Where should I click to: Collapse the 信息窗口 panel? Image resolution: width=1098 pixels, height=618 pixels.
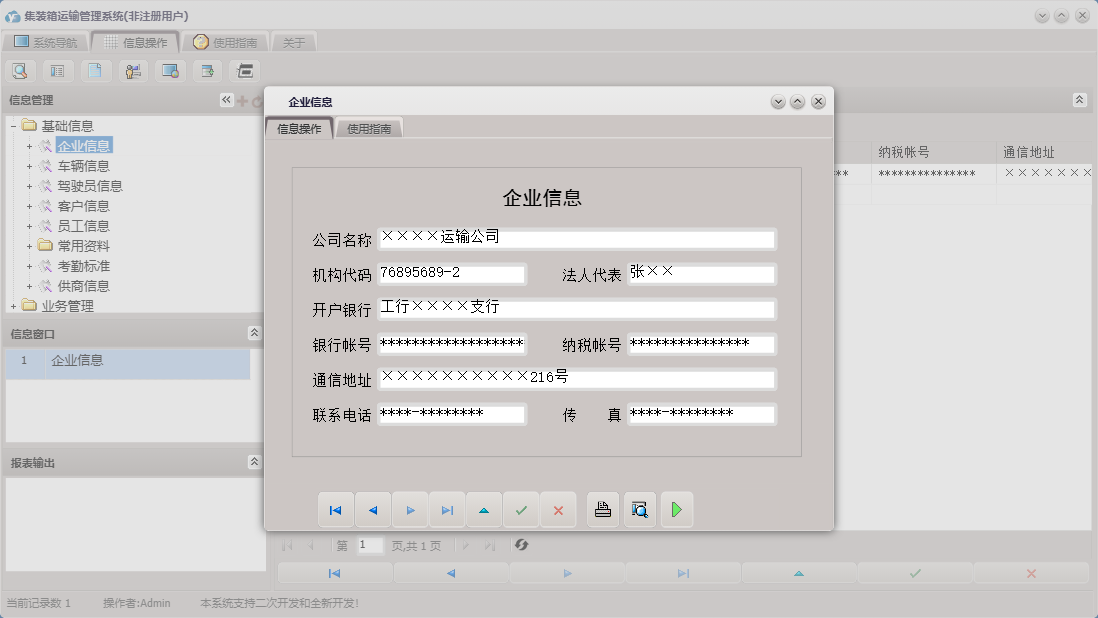[x=256, y=334]
